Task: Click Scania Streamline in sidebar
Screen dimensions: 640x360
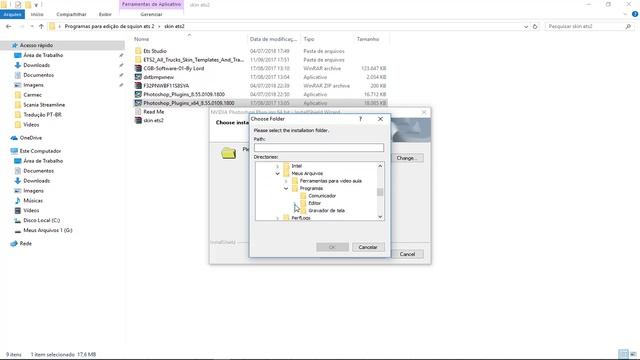Action: [44, 105]
